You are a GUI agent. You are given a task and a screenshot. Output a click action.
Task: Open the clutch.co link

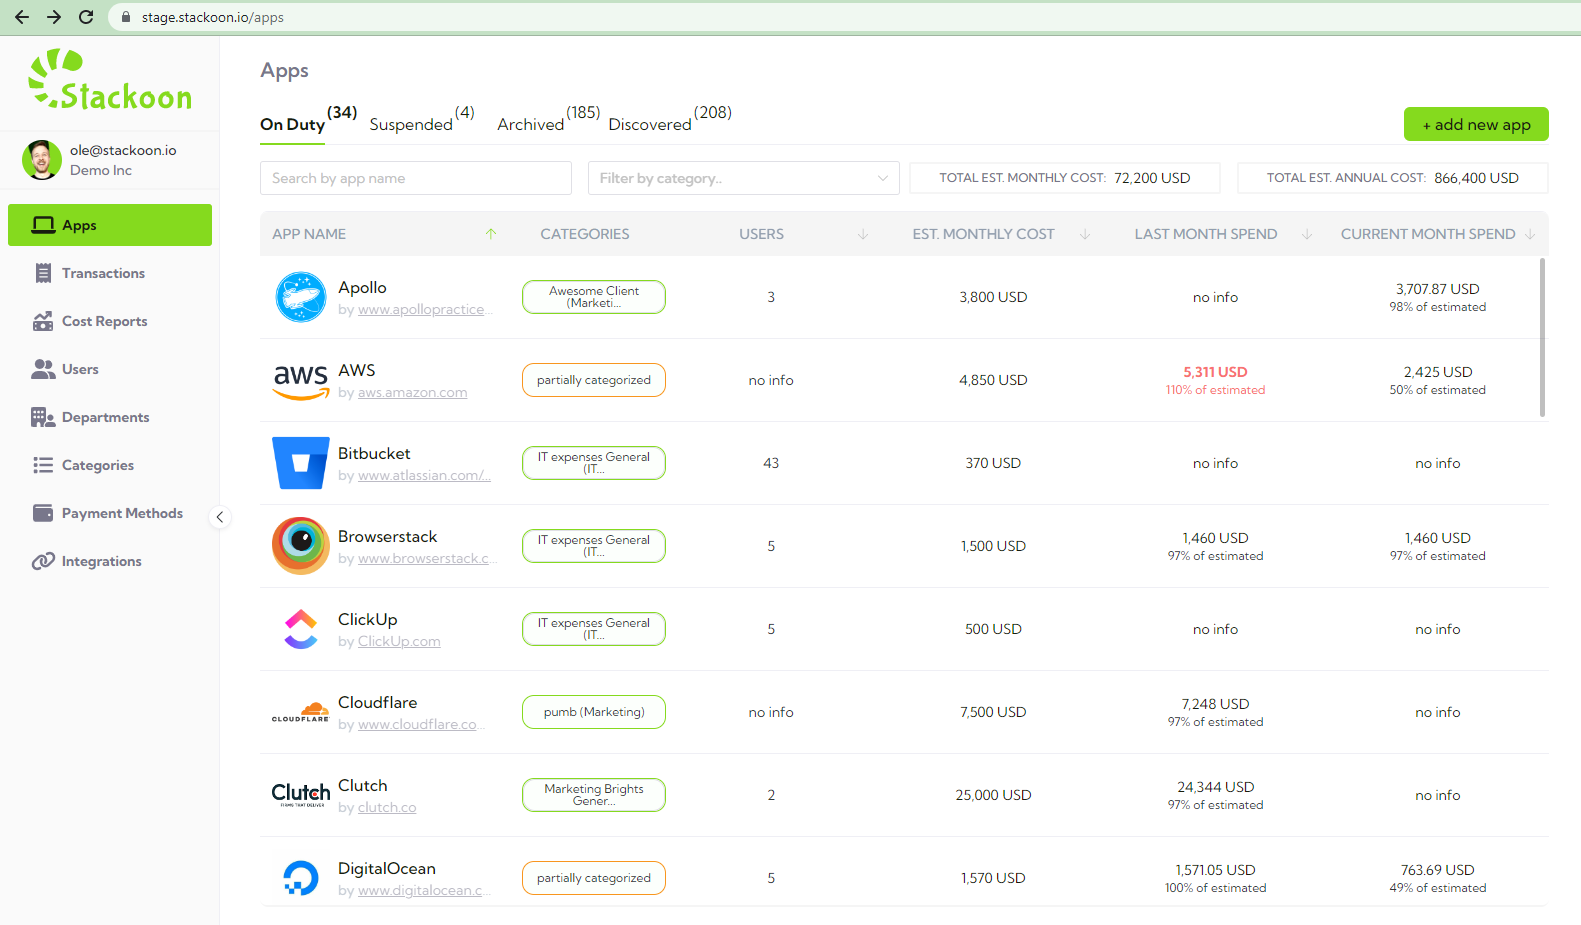tap(387, 808)
